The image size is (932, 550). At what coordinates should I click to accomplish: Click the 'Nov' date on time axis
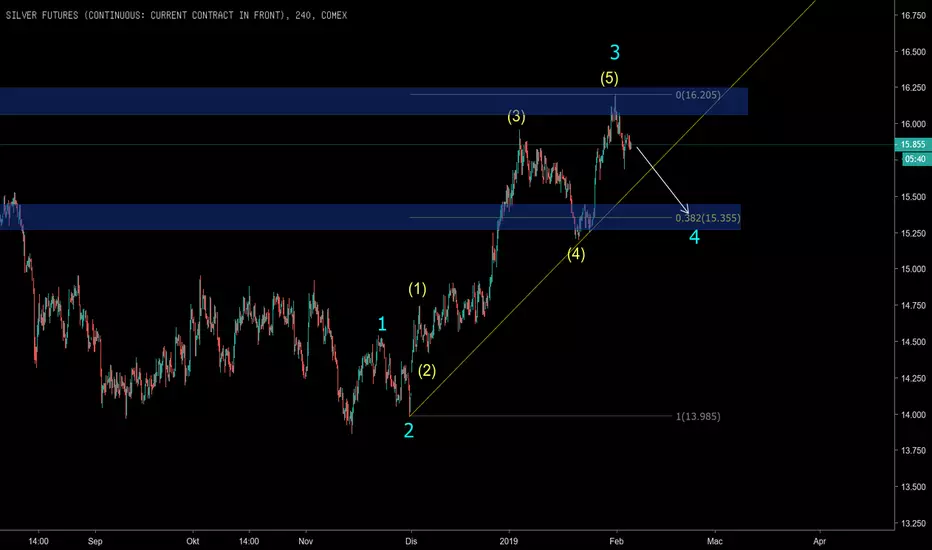click(x=306, y=541)
